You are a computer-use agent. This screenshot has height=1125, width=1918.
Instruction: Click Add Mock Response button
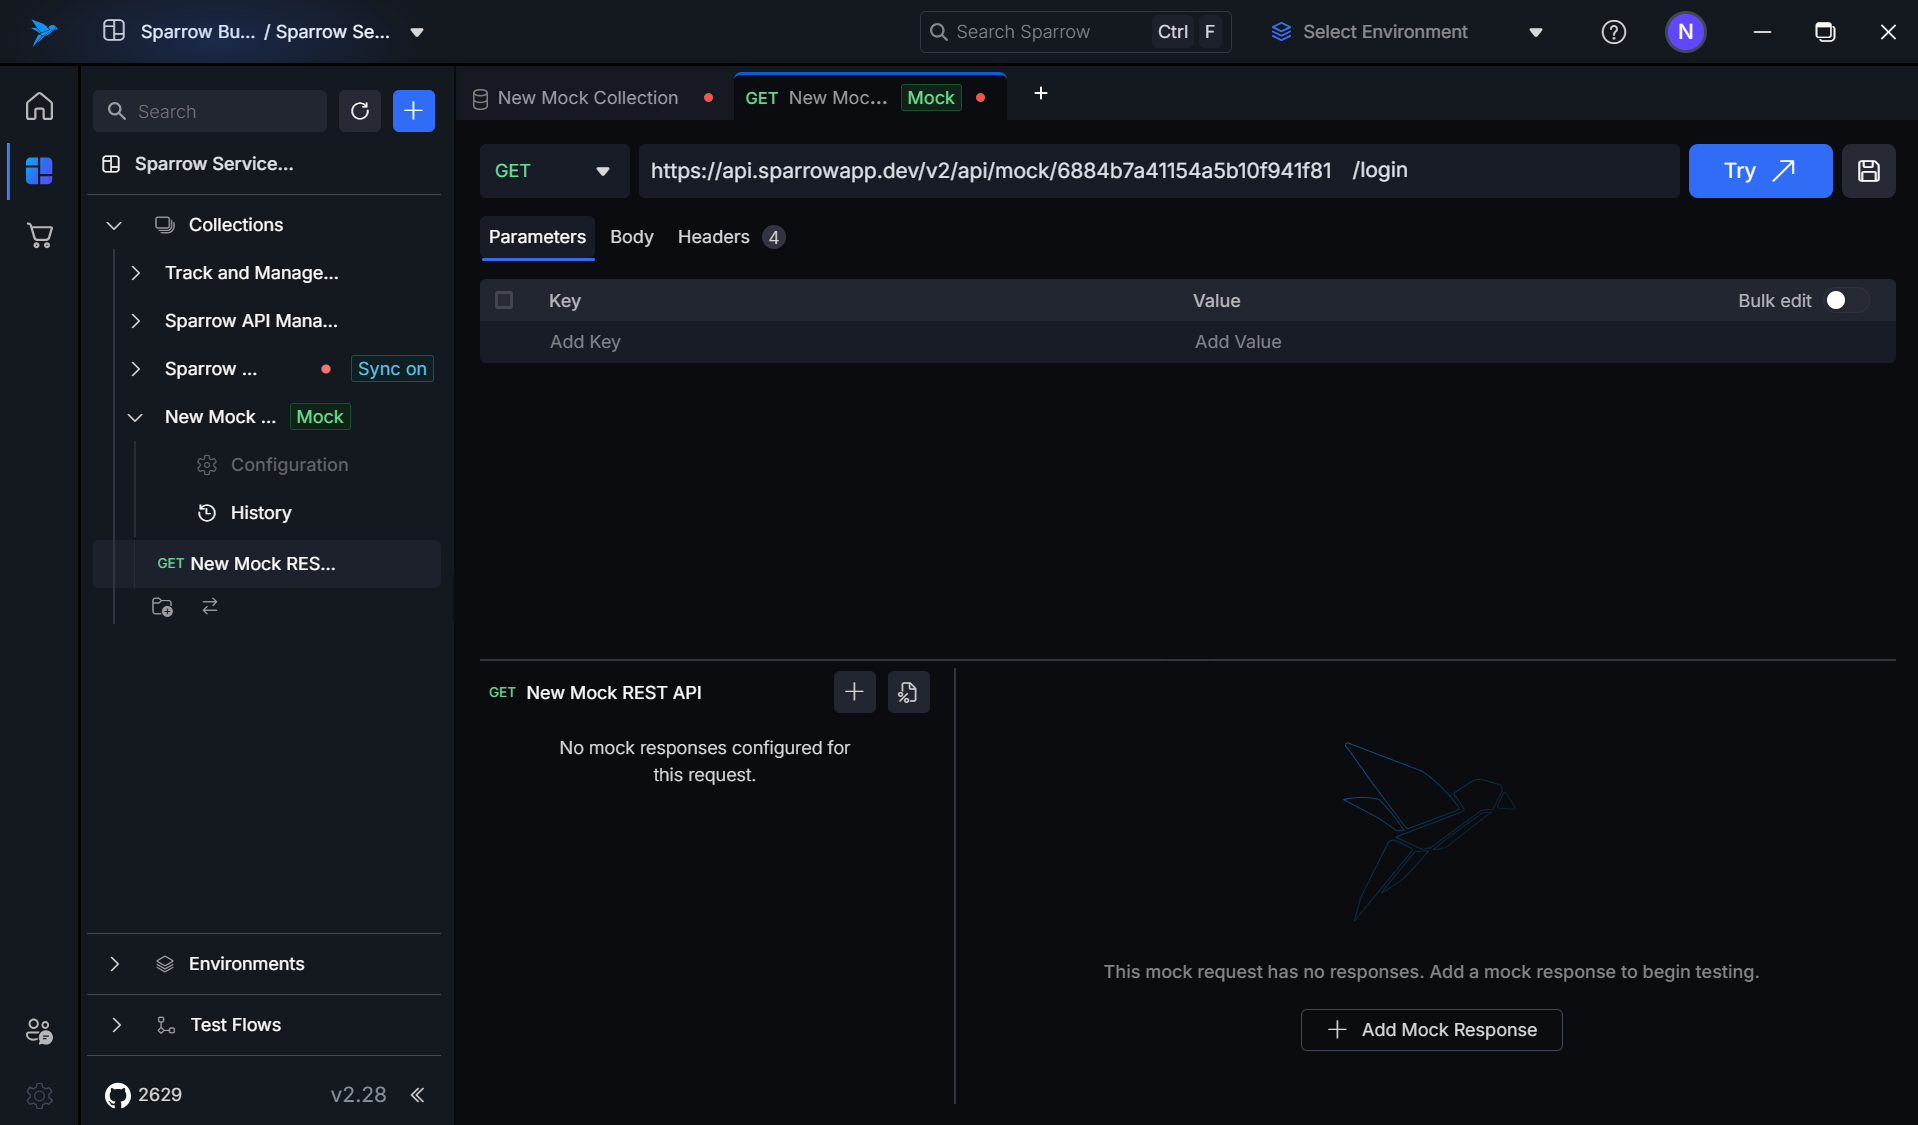(x=1431, y=1030)
